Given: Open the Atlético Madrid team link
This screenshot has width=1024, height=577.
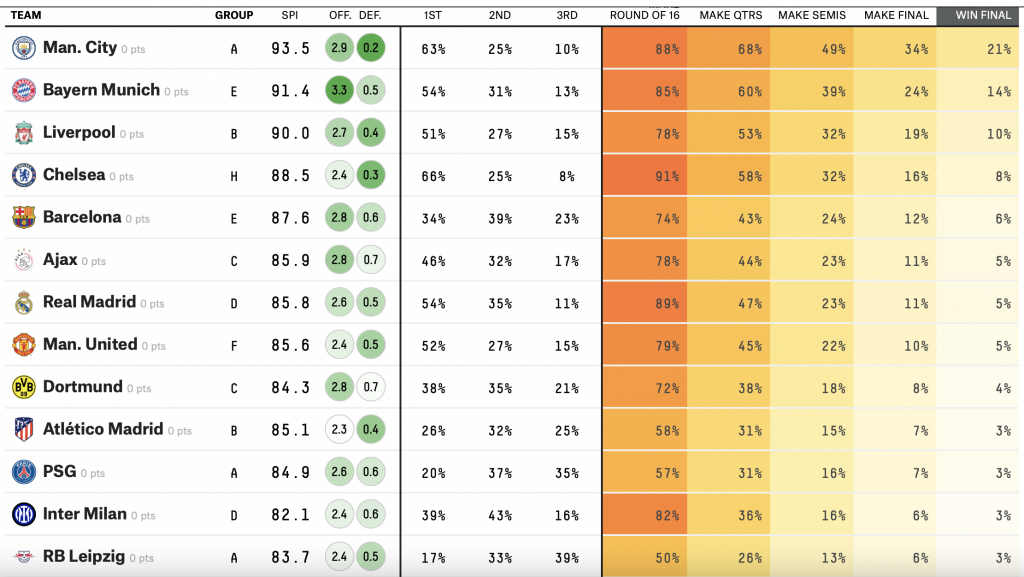Looking at the screenshot, I should 102,429.
